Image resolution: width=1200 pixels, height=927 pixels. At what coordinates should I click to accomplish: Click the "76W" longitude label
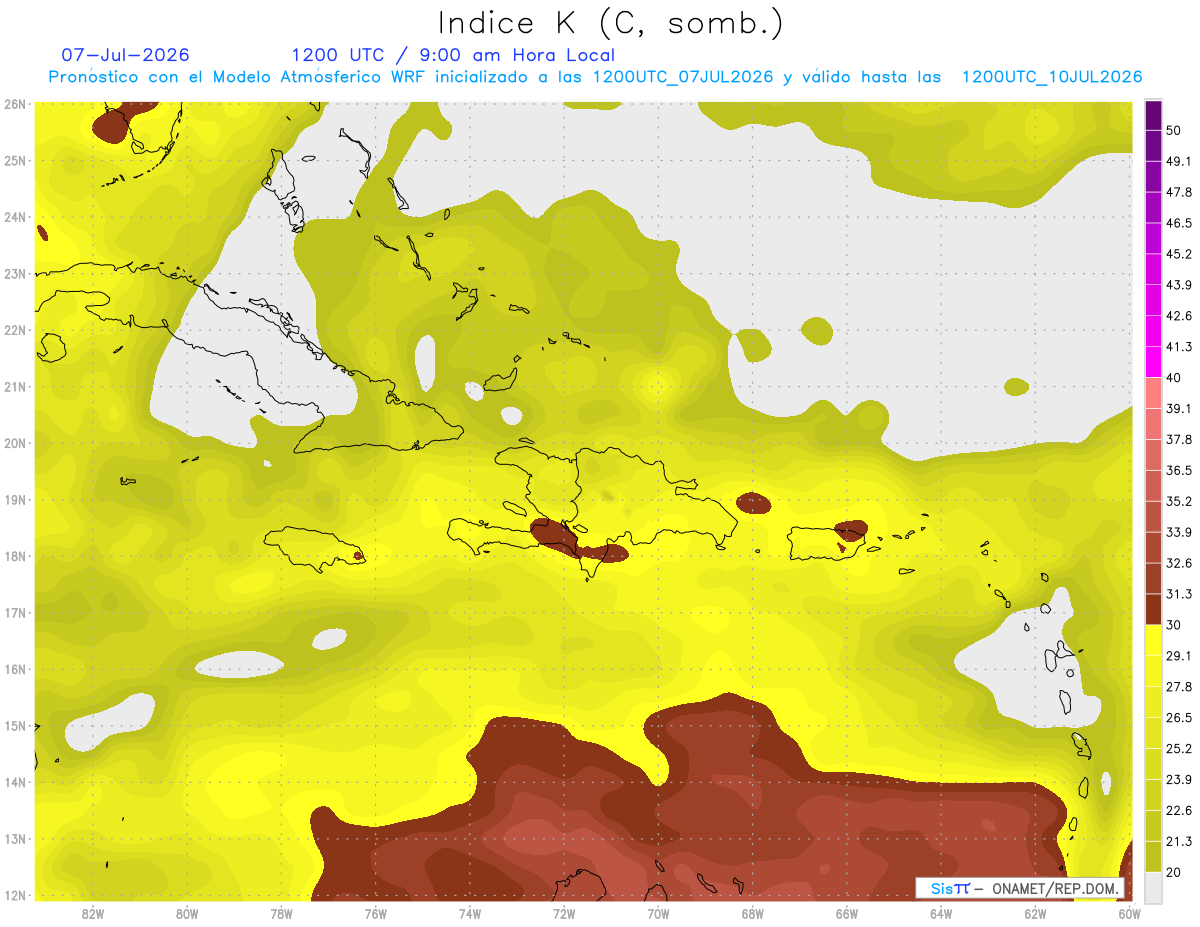point(375,913)
